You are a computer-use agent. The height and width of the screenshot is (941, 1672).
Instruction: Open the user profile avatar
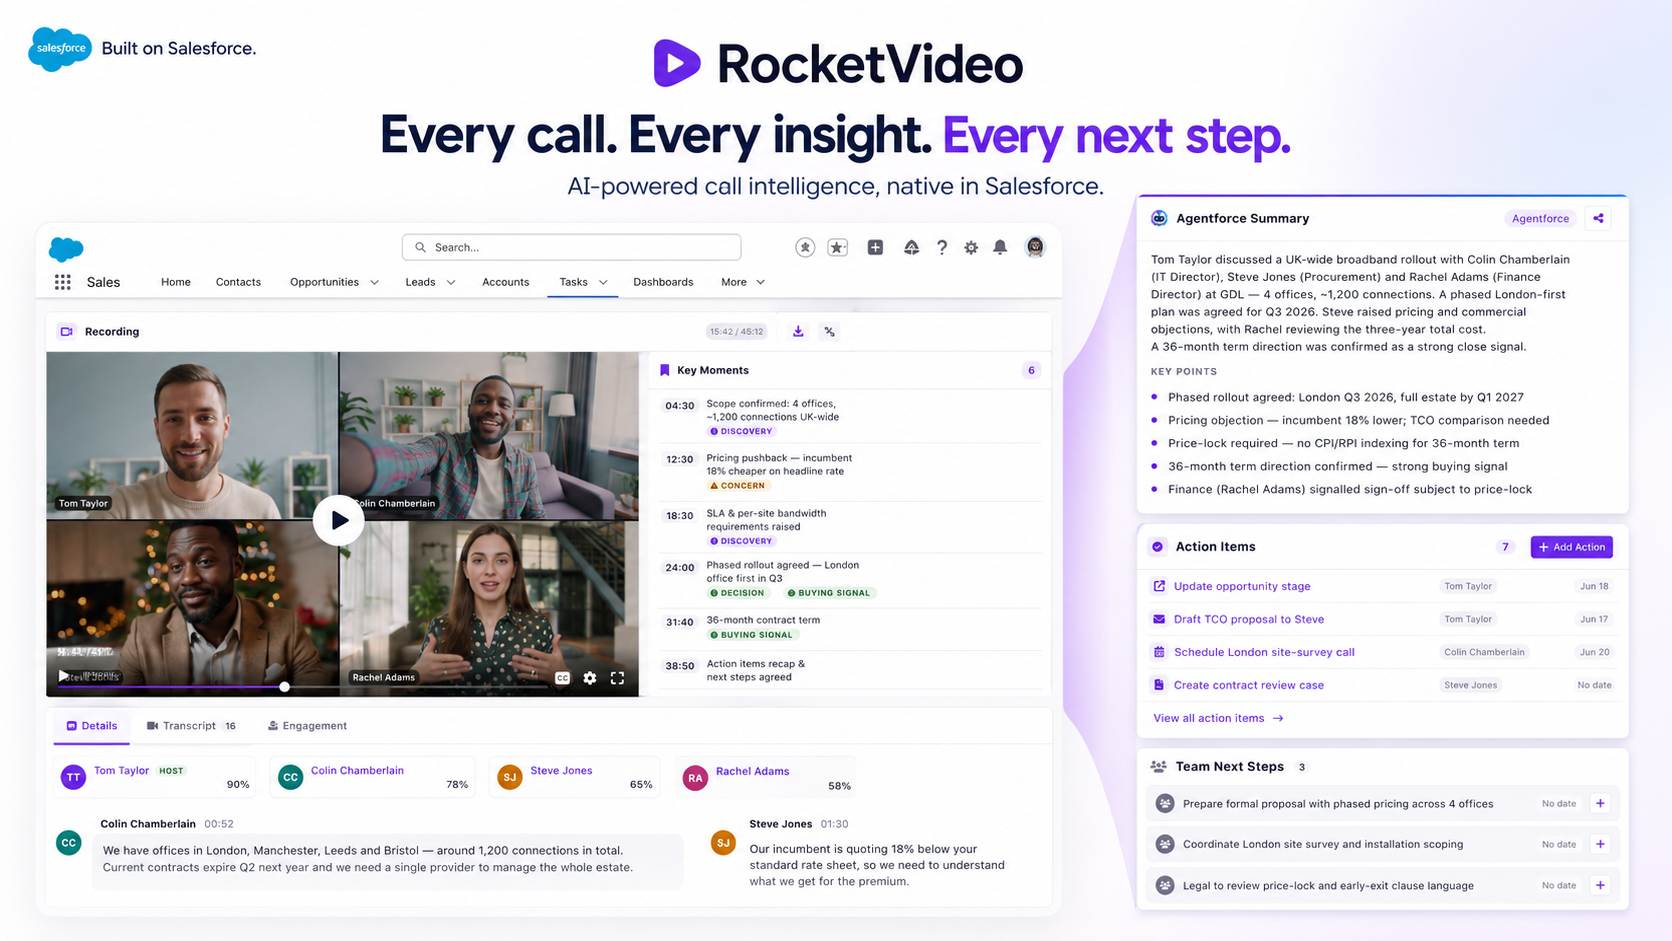coord(1035,247)
